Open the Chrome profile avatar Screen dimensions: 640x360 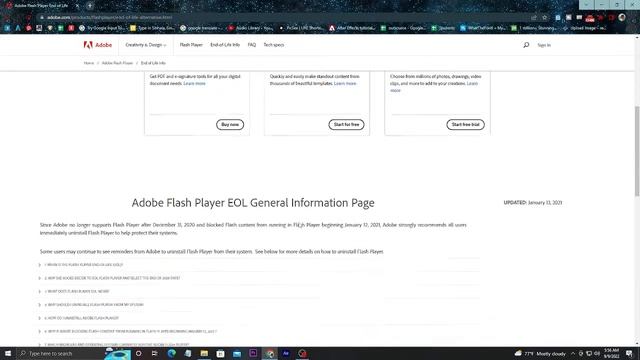(622, 18)
